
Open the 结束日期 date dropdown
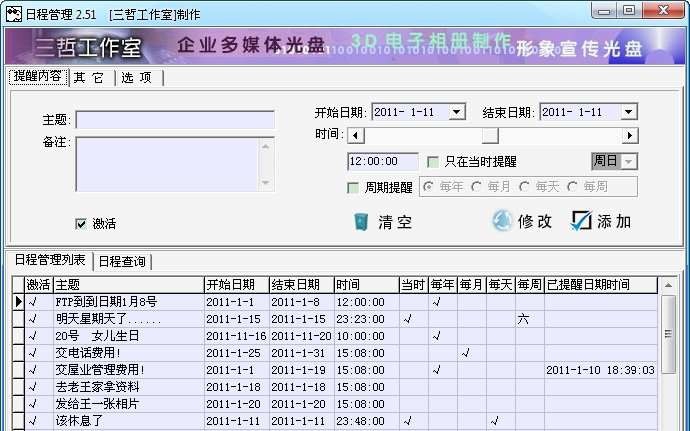click(629, 112)
